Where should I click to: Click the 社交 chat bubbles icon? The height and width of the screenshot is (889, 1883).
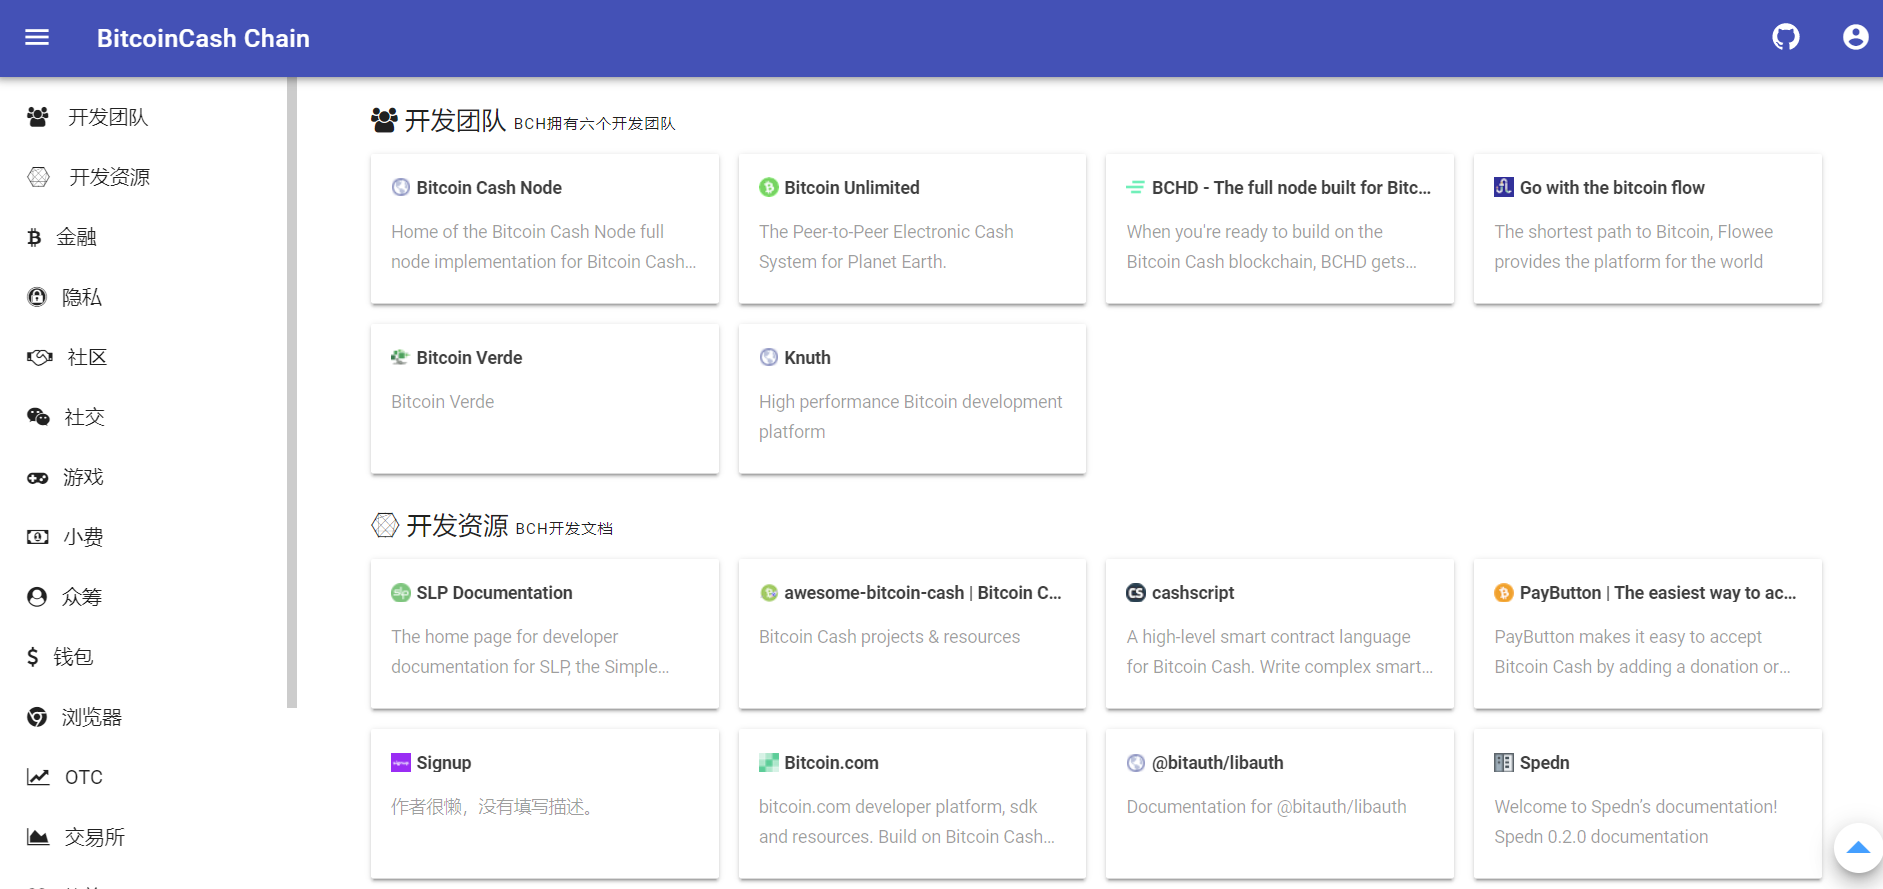tap(38, 417)
